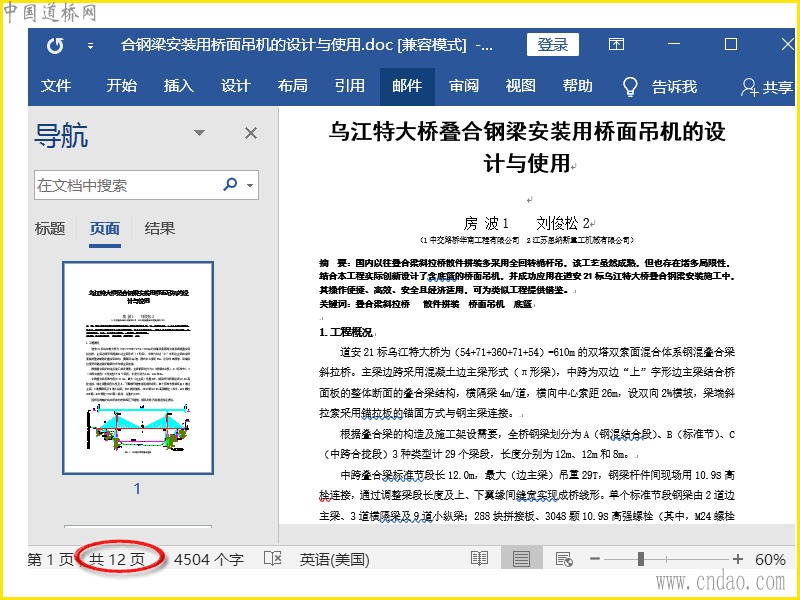The image size is (800, 600).
Task: Click the magnifier search icon
Action: coord(231,184)
